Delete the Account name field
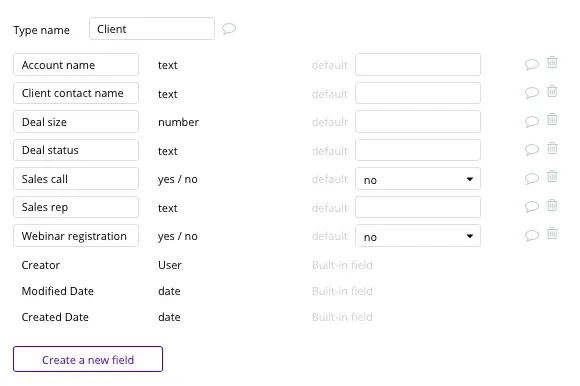The height and width of the screenshot is (386, 580). pyautogui.click(x=552, y=62)
